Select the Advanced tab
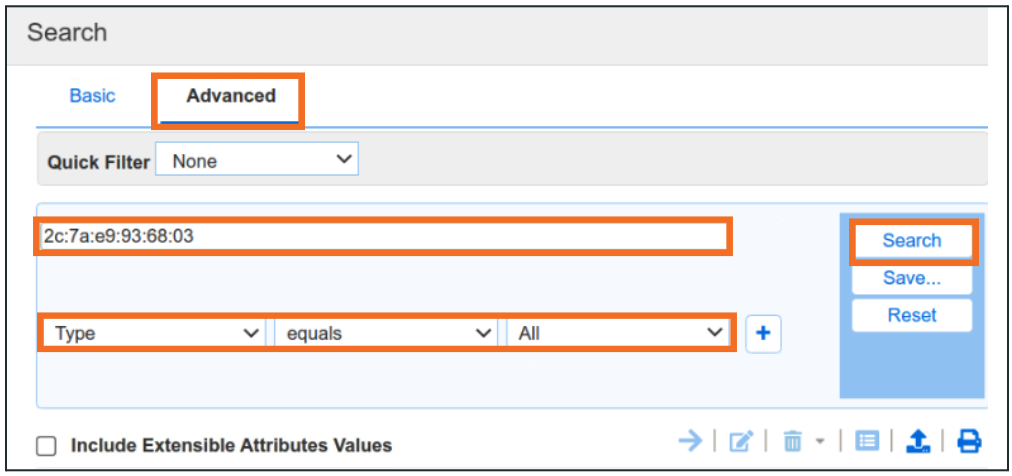The image size is (1012, 476). click(x=230, y=96)
